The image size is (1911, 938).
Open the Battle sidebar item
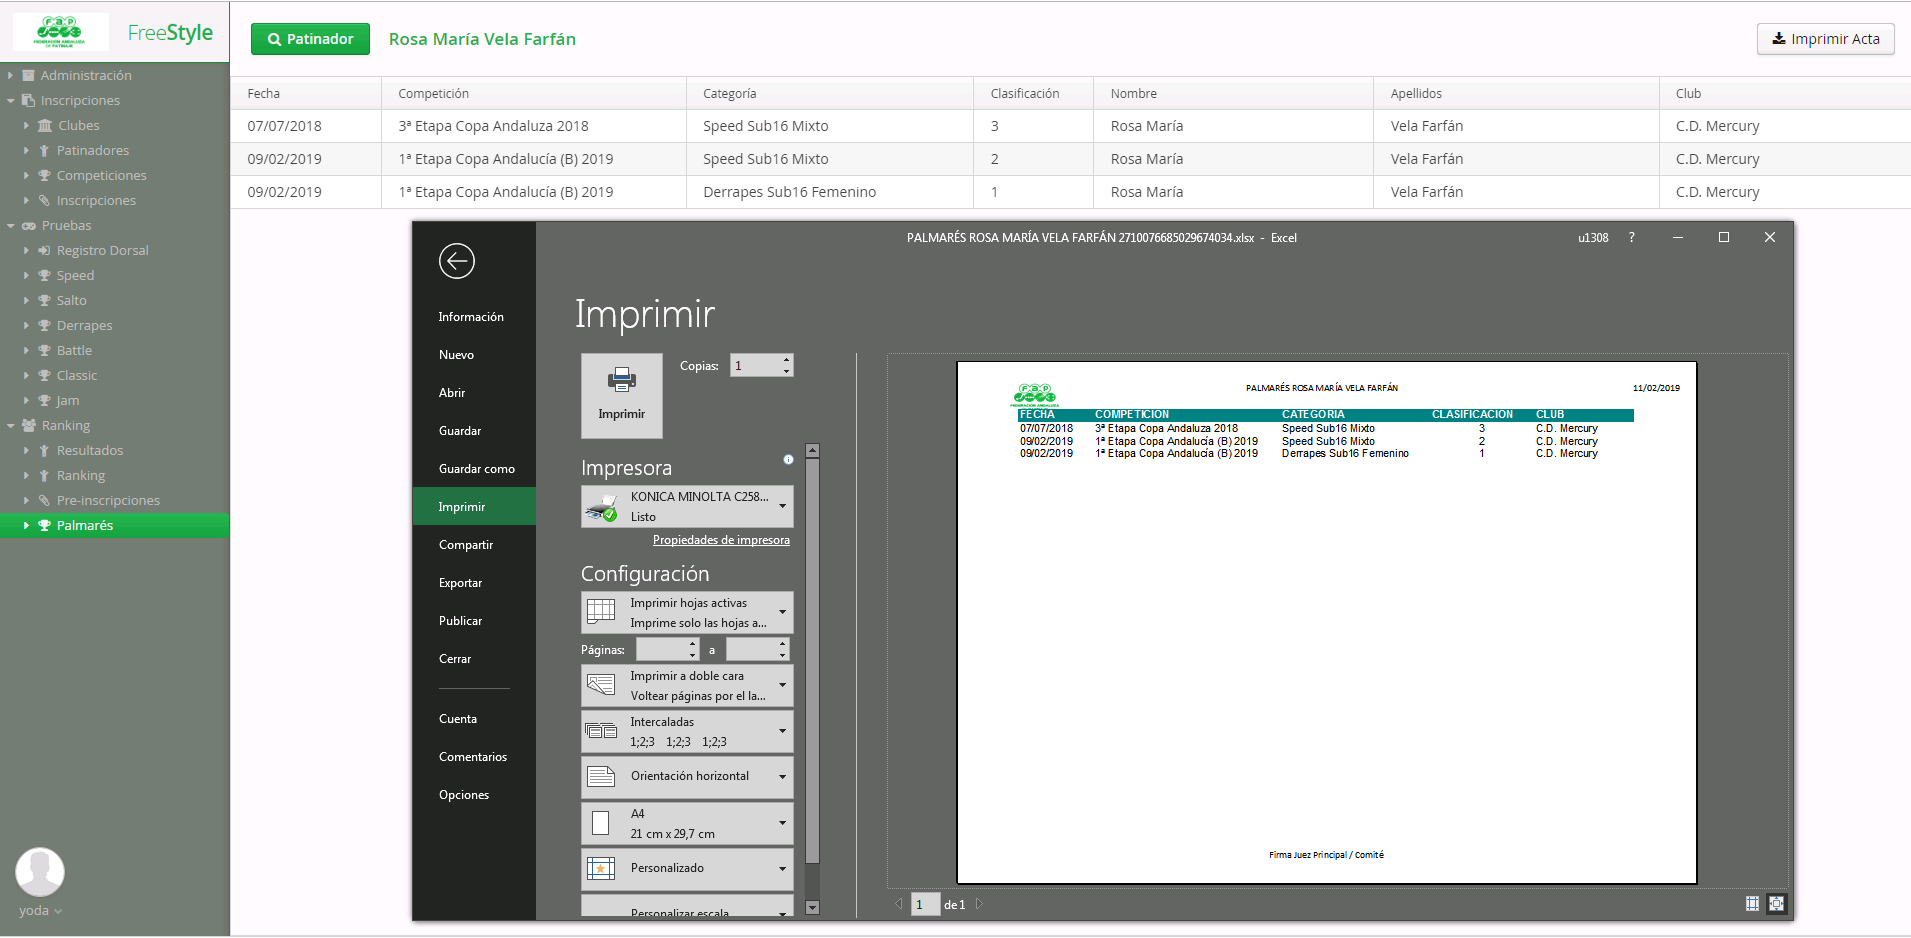point(74,351)
